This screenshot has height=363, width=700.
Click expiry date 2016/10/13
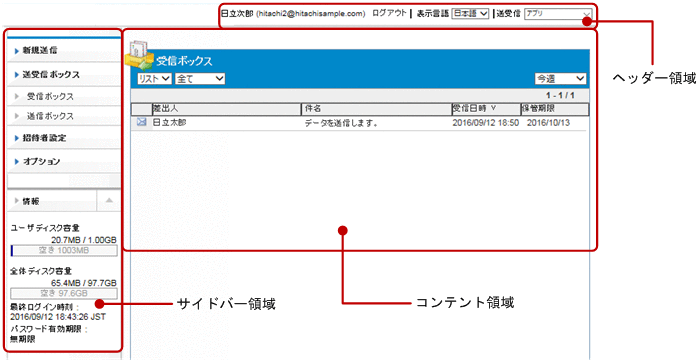(x=548, y=123)
